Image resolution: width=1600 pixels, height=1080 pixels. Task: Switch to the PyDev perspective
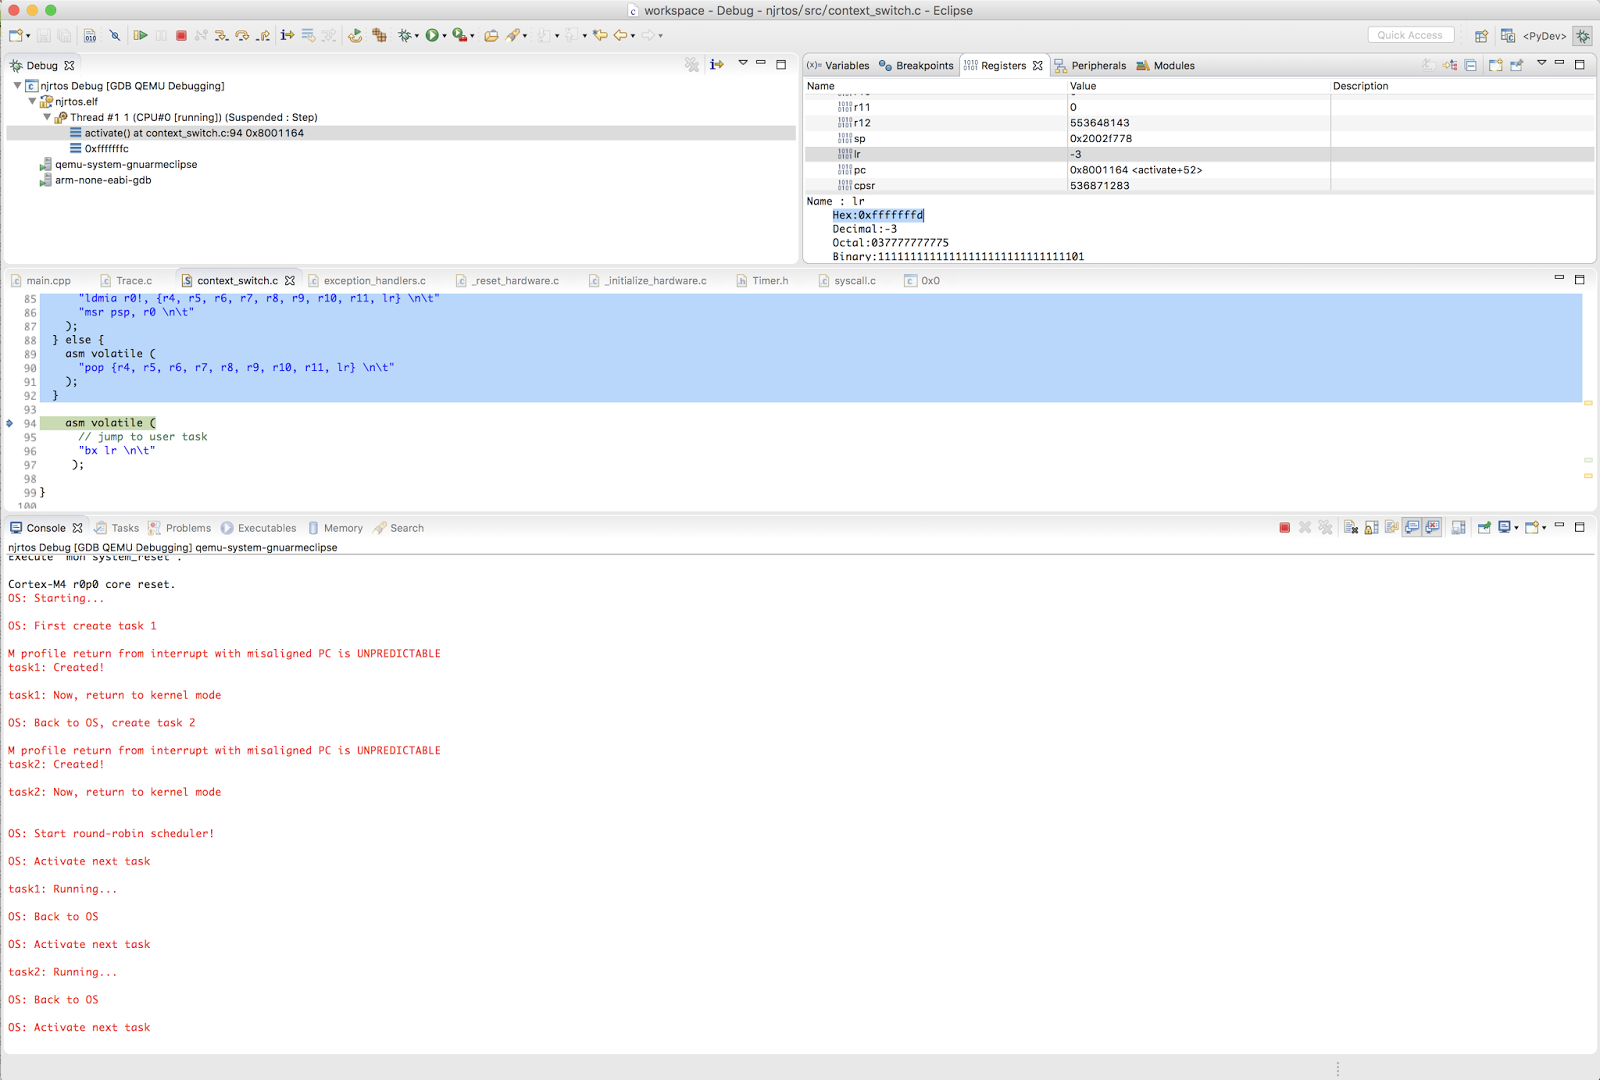(1546, 35)
